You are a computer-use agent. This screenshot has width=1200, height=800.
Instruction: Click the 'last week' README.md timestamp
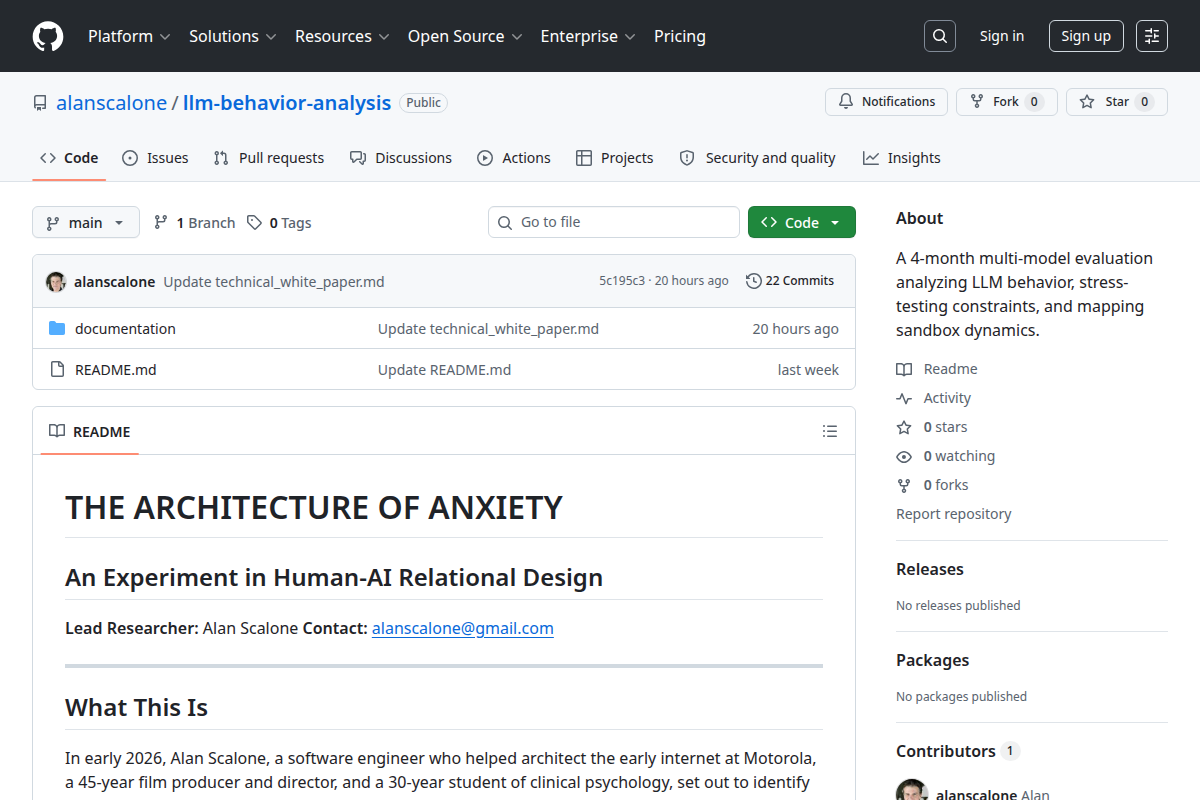808,369
